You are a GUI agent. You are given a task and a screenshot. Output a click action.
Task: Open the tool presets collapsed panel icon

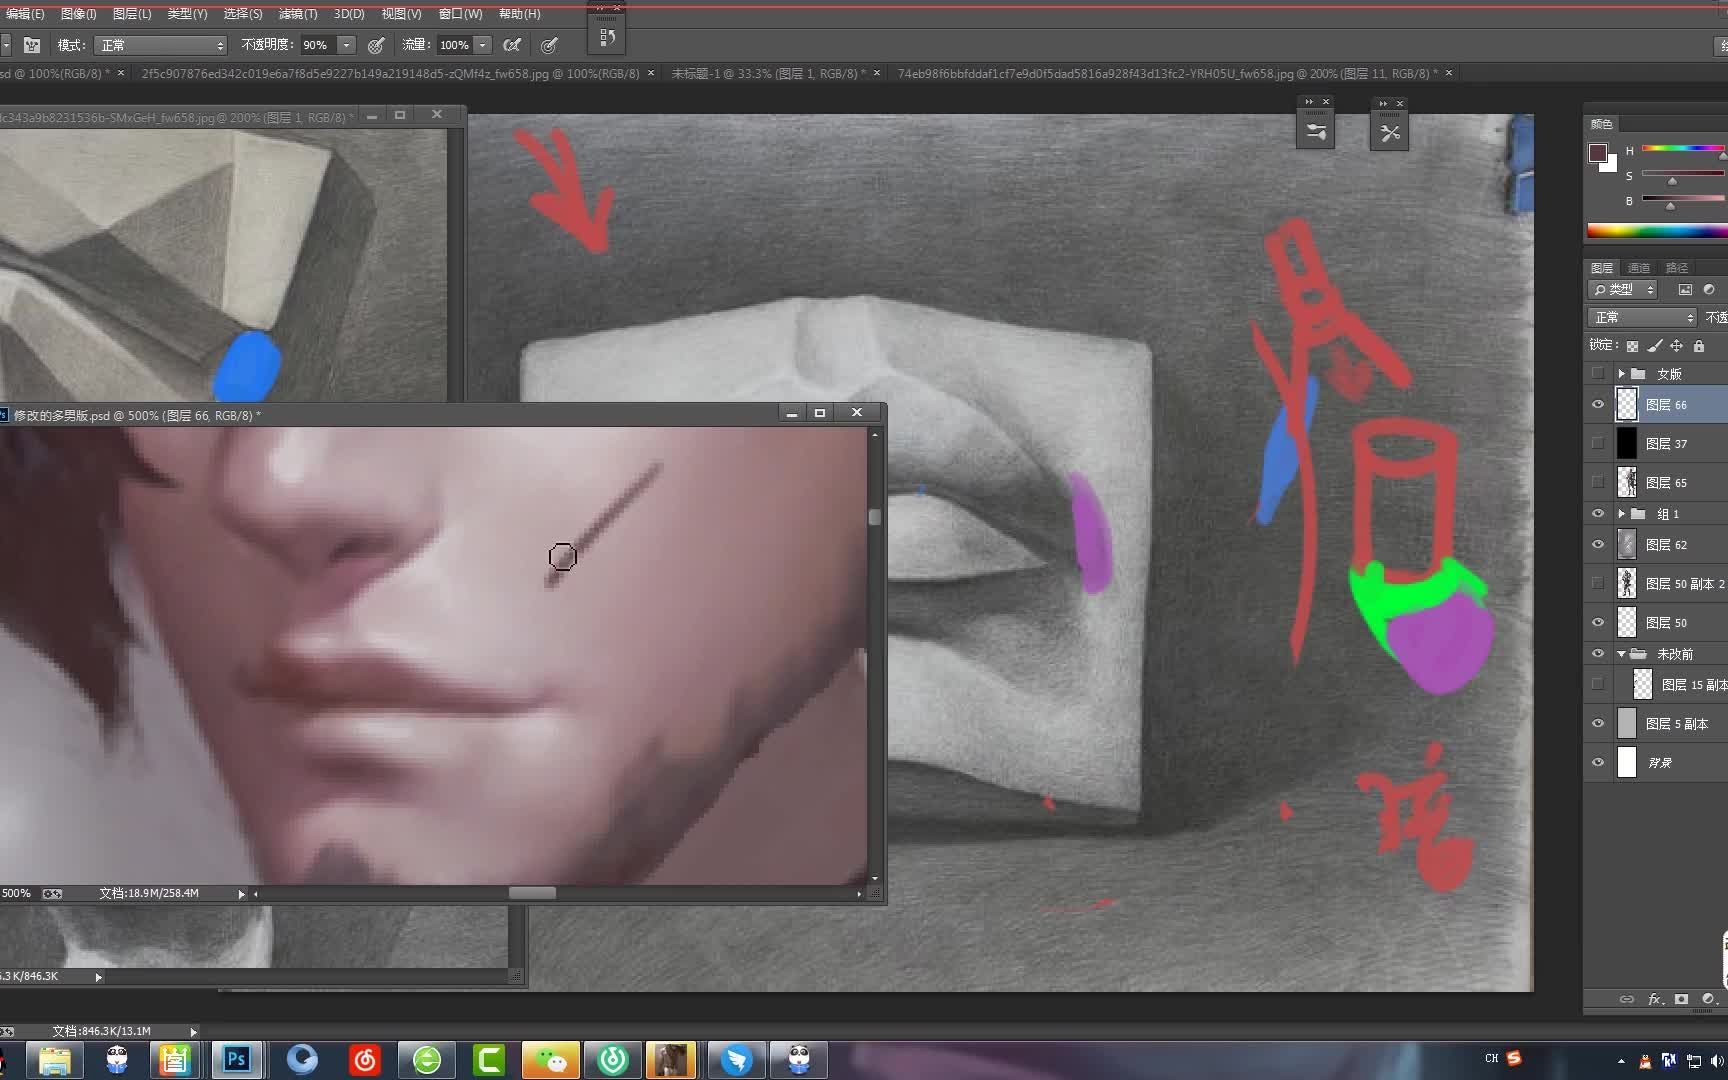click(1390, 132)
